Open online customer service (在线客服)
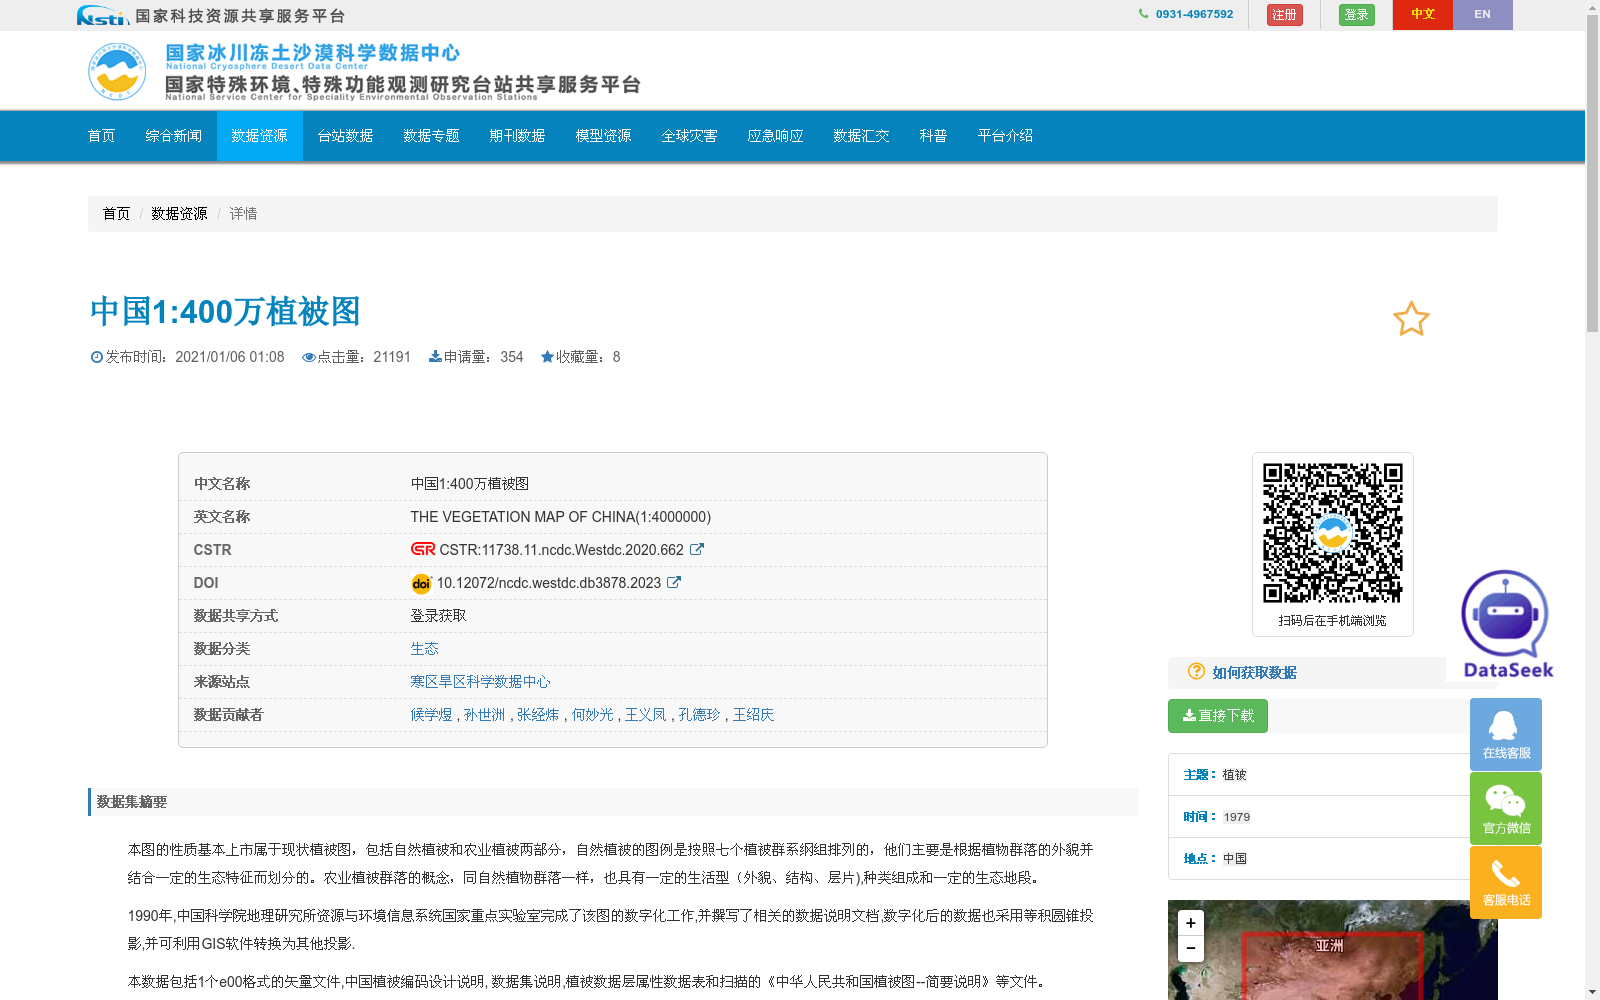Screen dimensions: 1600x1000 1506,734
